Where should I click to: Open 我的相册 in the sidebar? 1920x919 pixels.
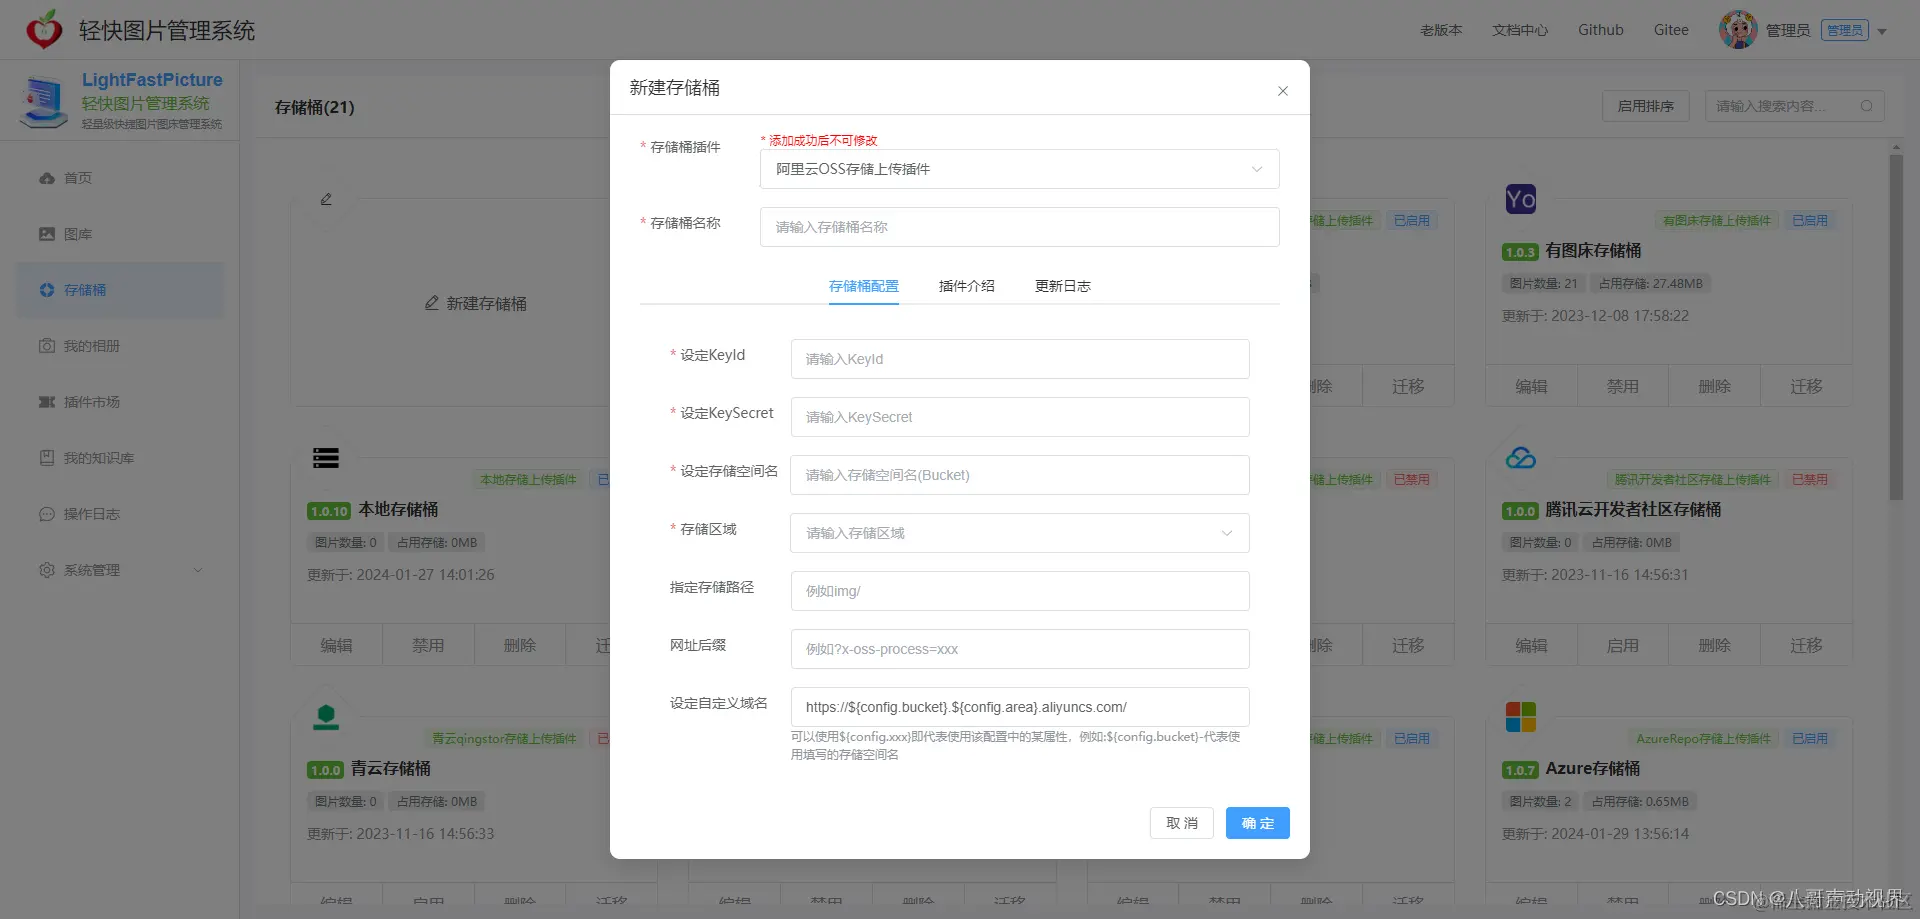[120, 346]
